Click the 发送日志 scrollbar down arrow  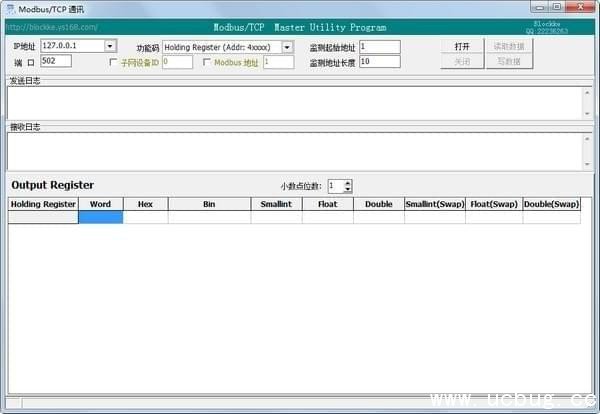click(587, 114)
